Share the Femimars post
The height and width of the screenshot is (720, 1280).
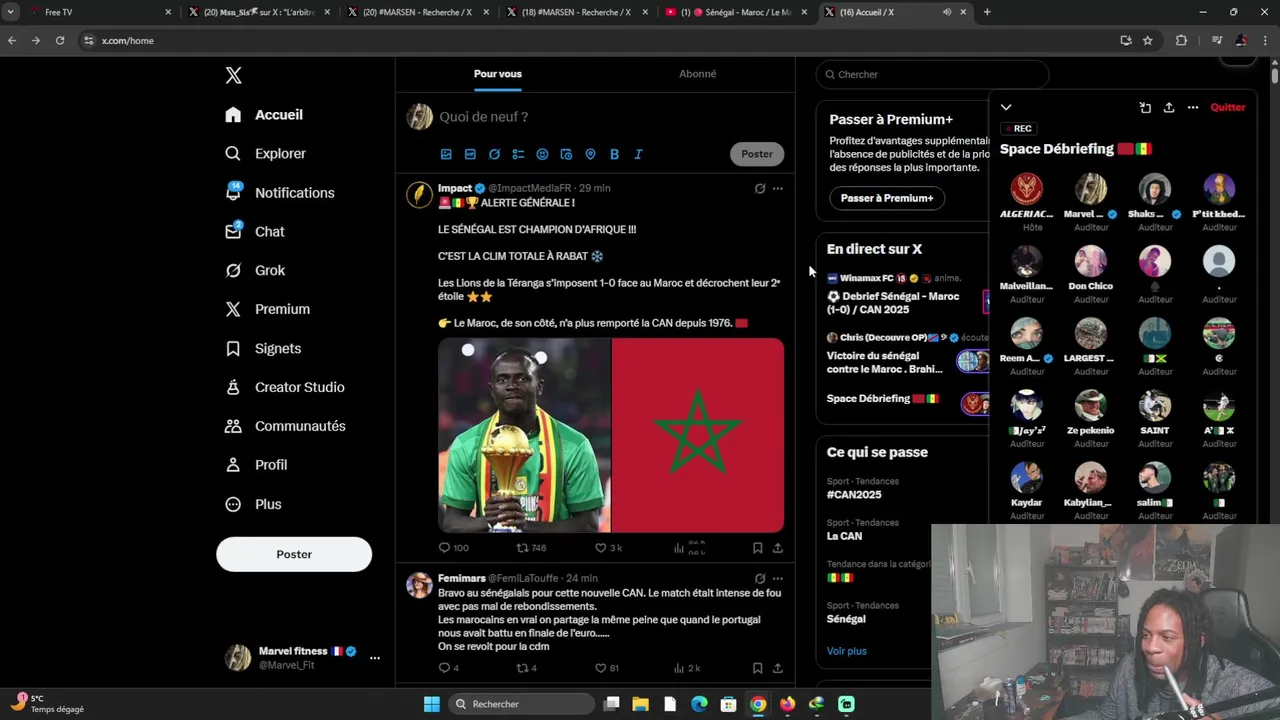pyautogui.click(x=778, y=668)
